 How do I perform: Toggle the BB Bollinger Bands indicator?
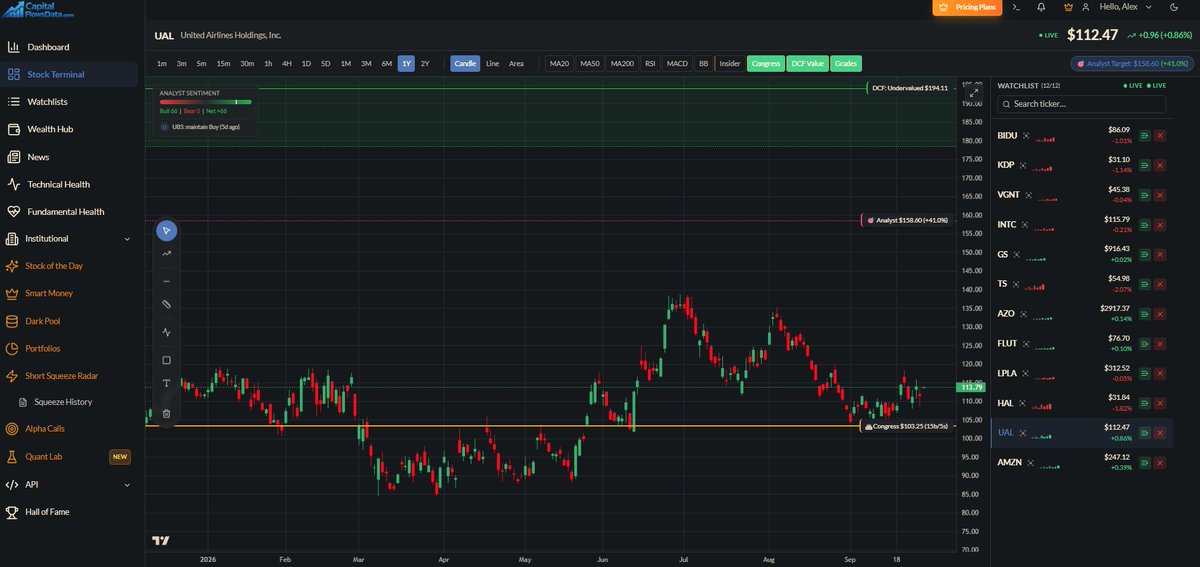coord(704,64)
